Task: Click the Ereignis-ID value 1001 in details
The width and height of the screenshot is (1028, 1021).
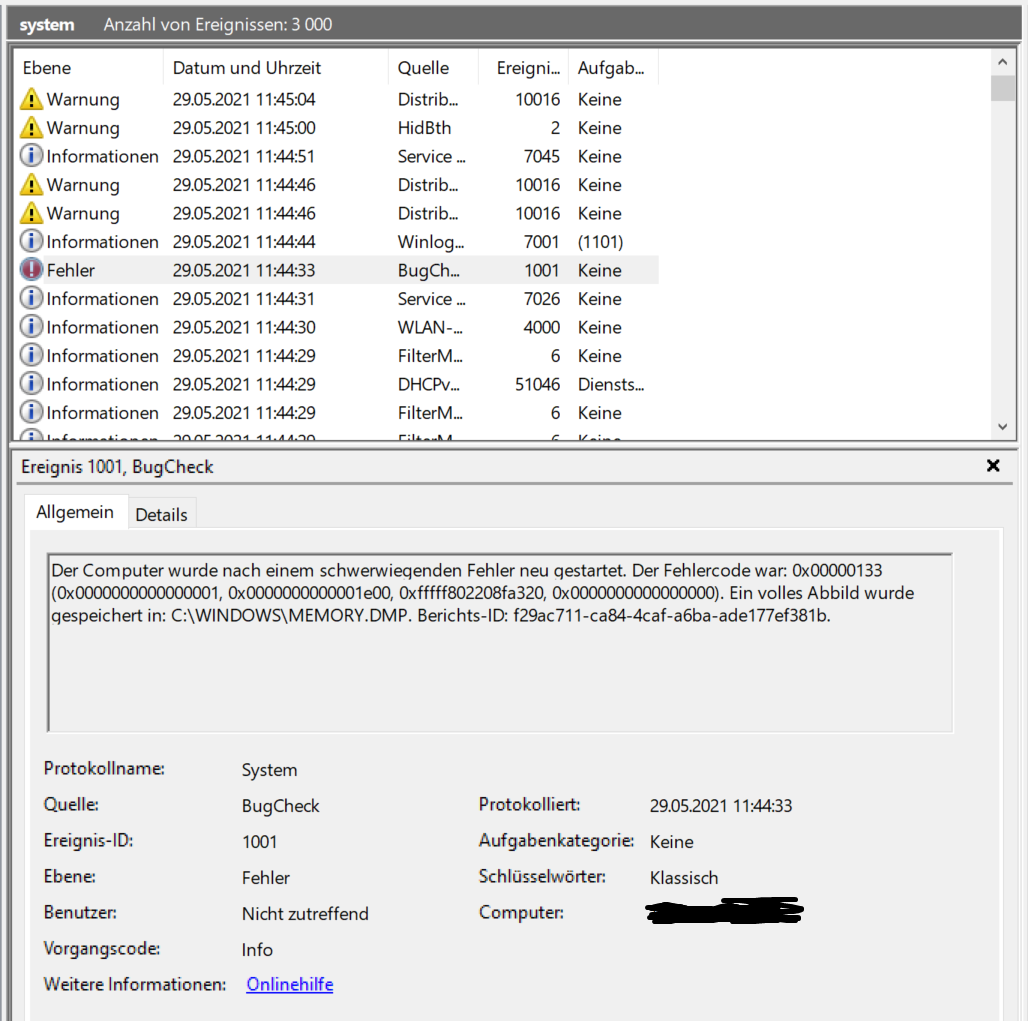Action: [x=260, y=842]
